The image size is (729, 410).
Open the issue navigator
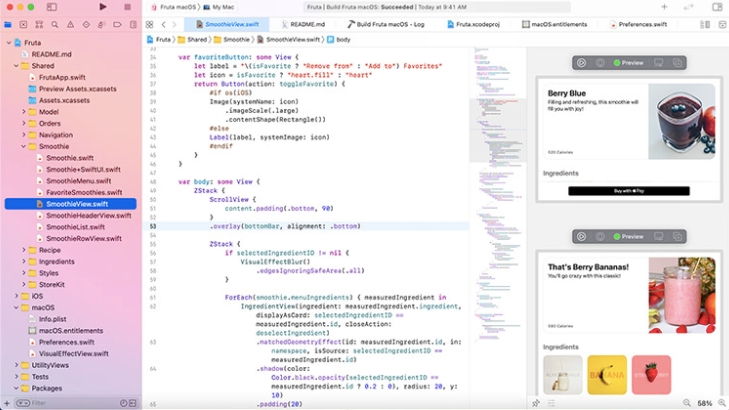click(70, 25)
